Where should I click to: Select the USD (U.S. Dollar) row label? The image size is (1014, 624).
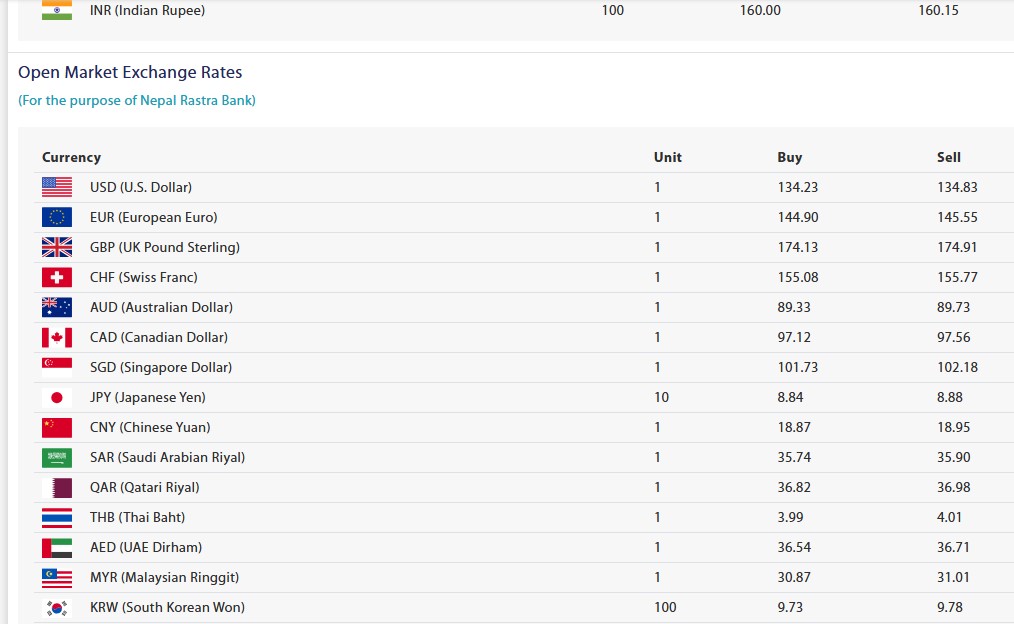click(x=141, y=187)
